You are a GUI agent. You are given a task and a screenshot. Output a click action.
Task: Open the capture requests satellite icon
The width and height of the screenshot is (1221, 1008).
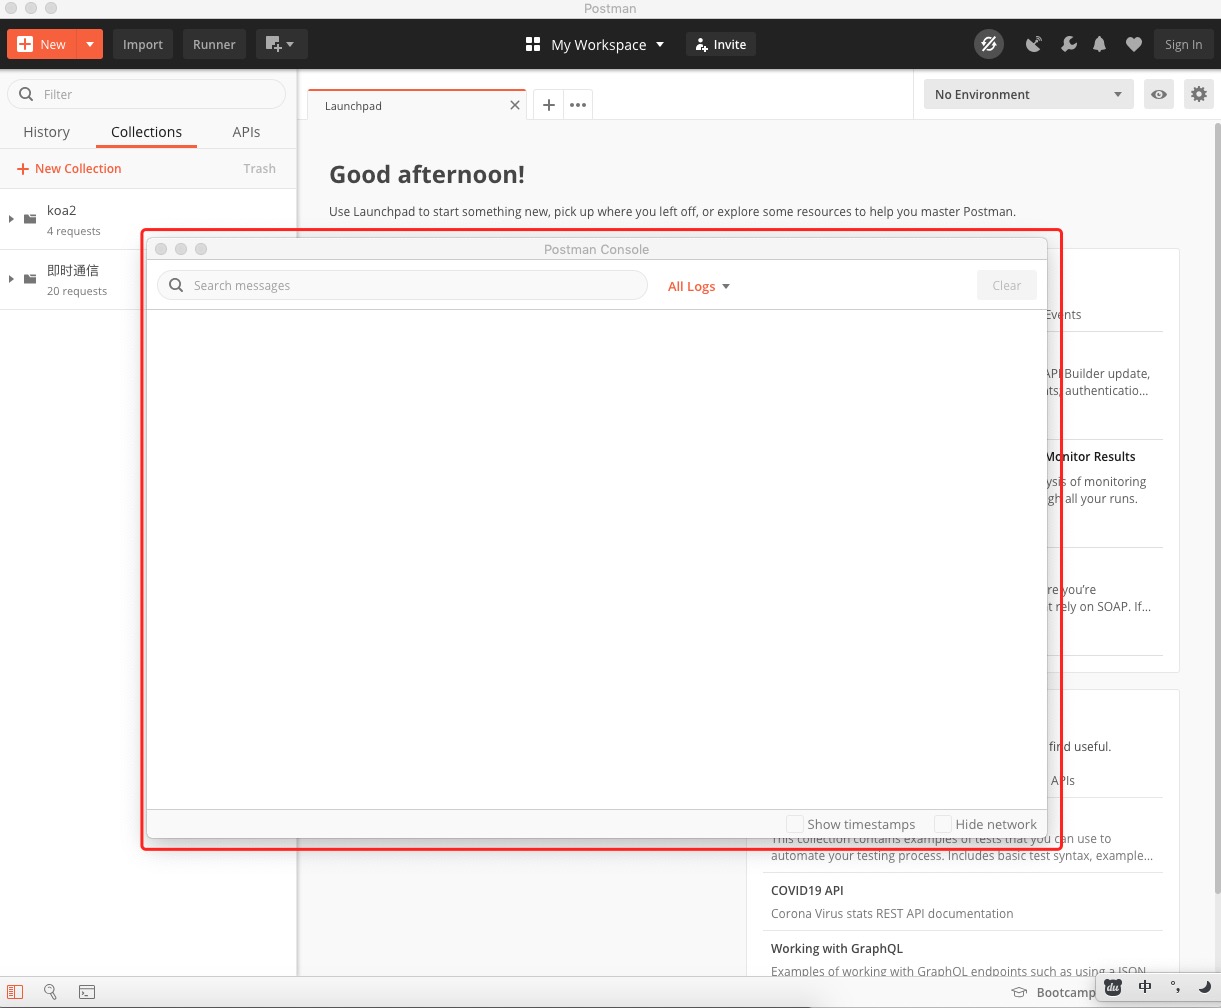1034,44
